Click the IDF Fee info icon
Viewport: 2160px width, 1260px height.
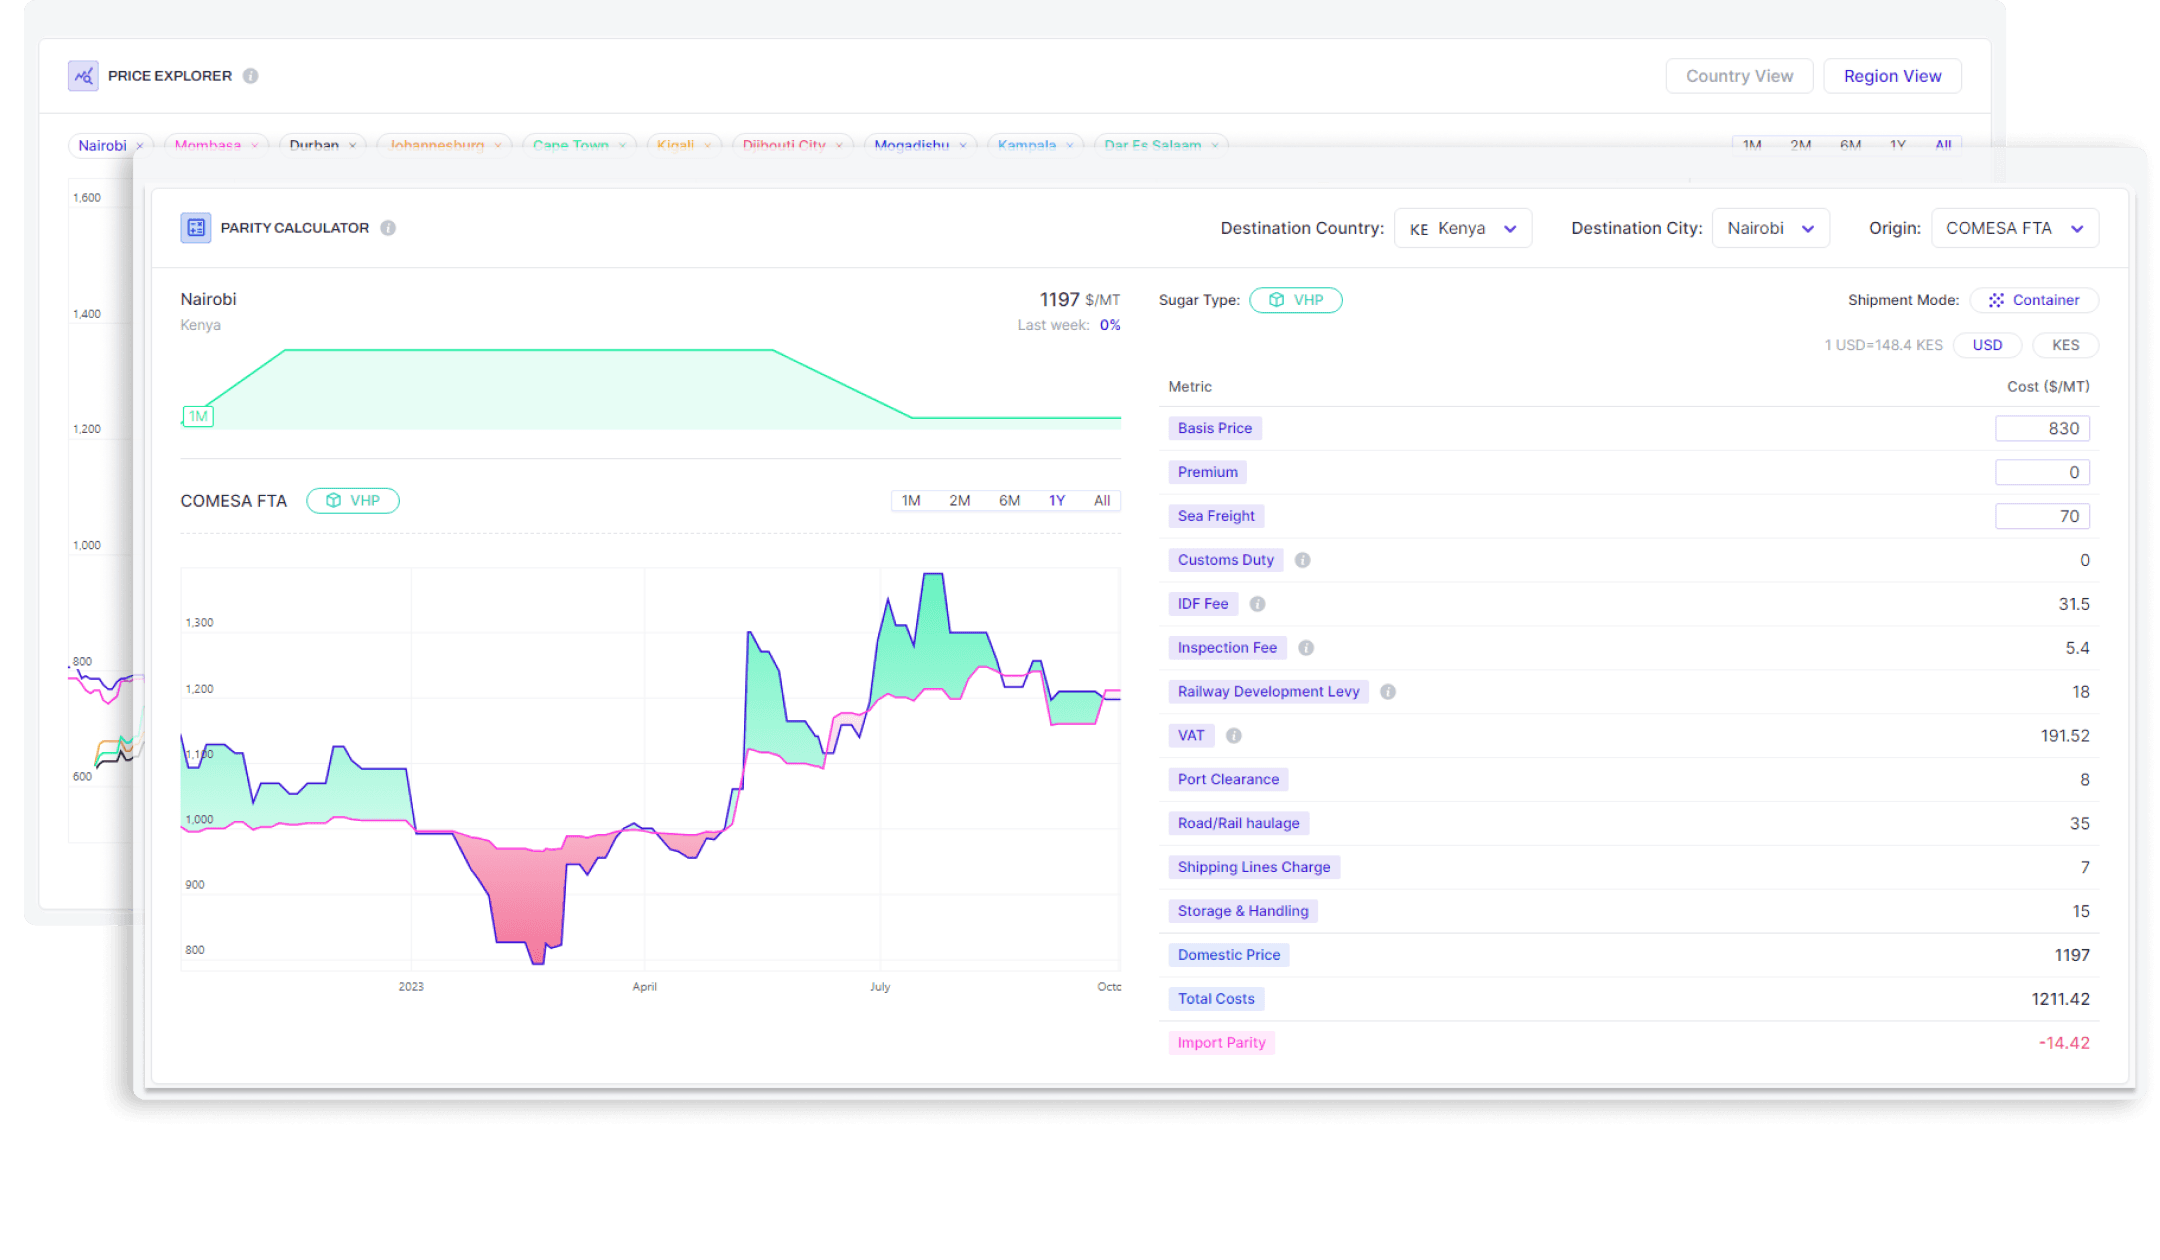click(x=1257, y=604)
